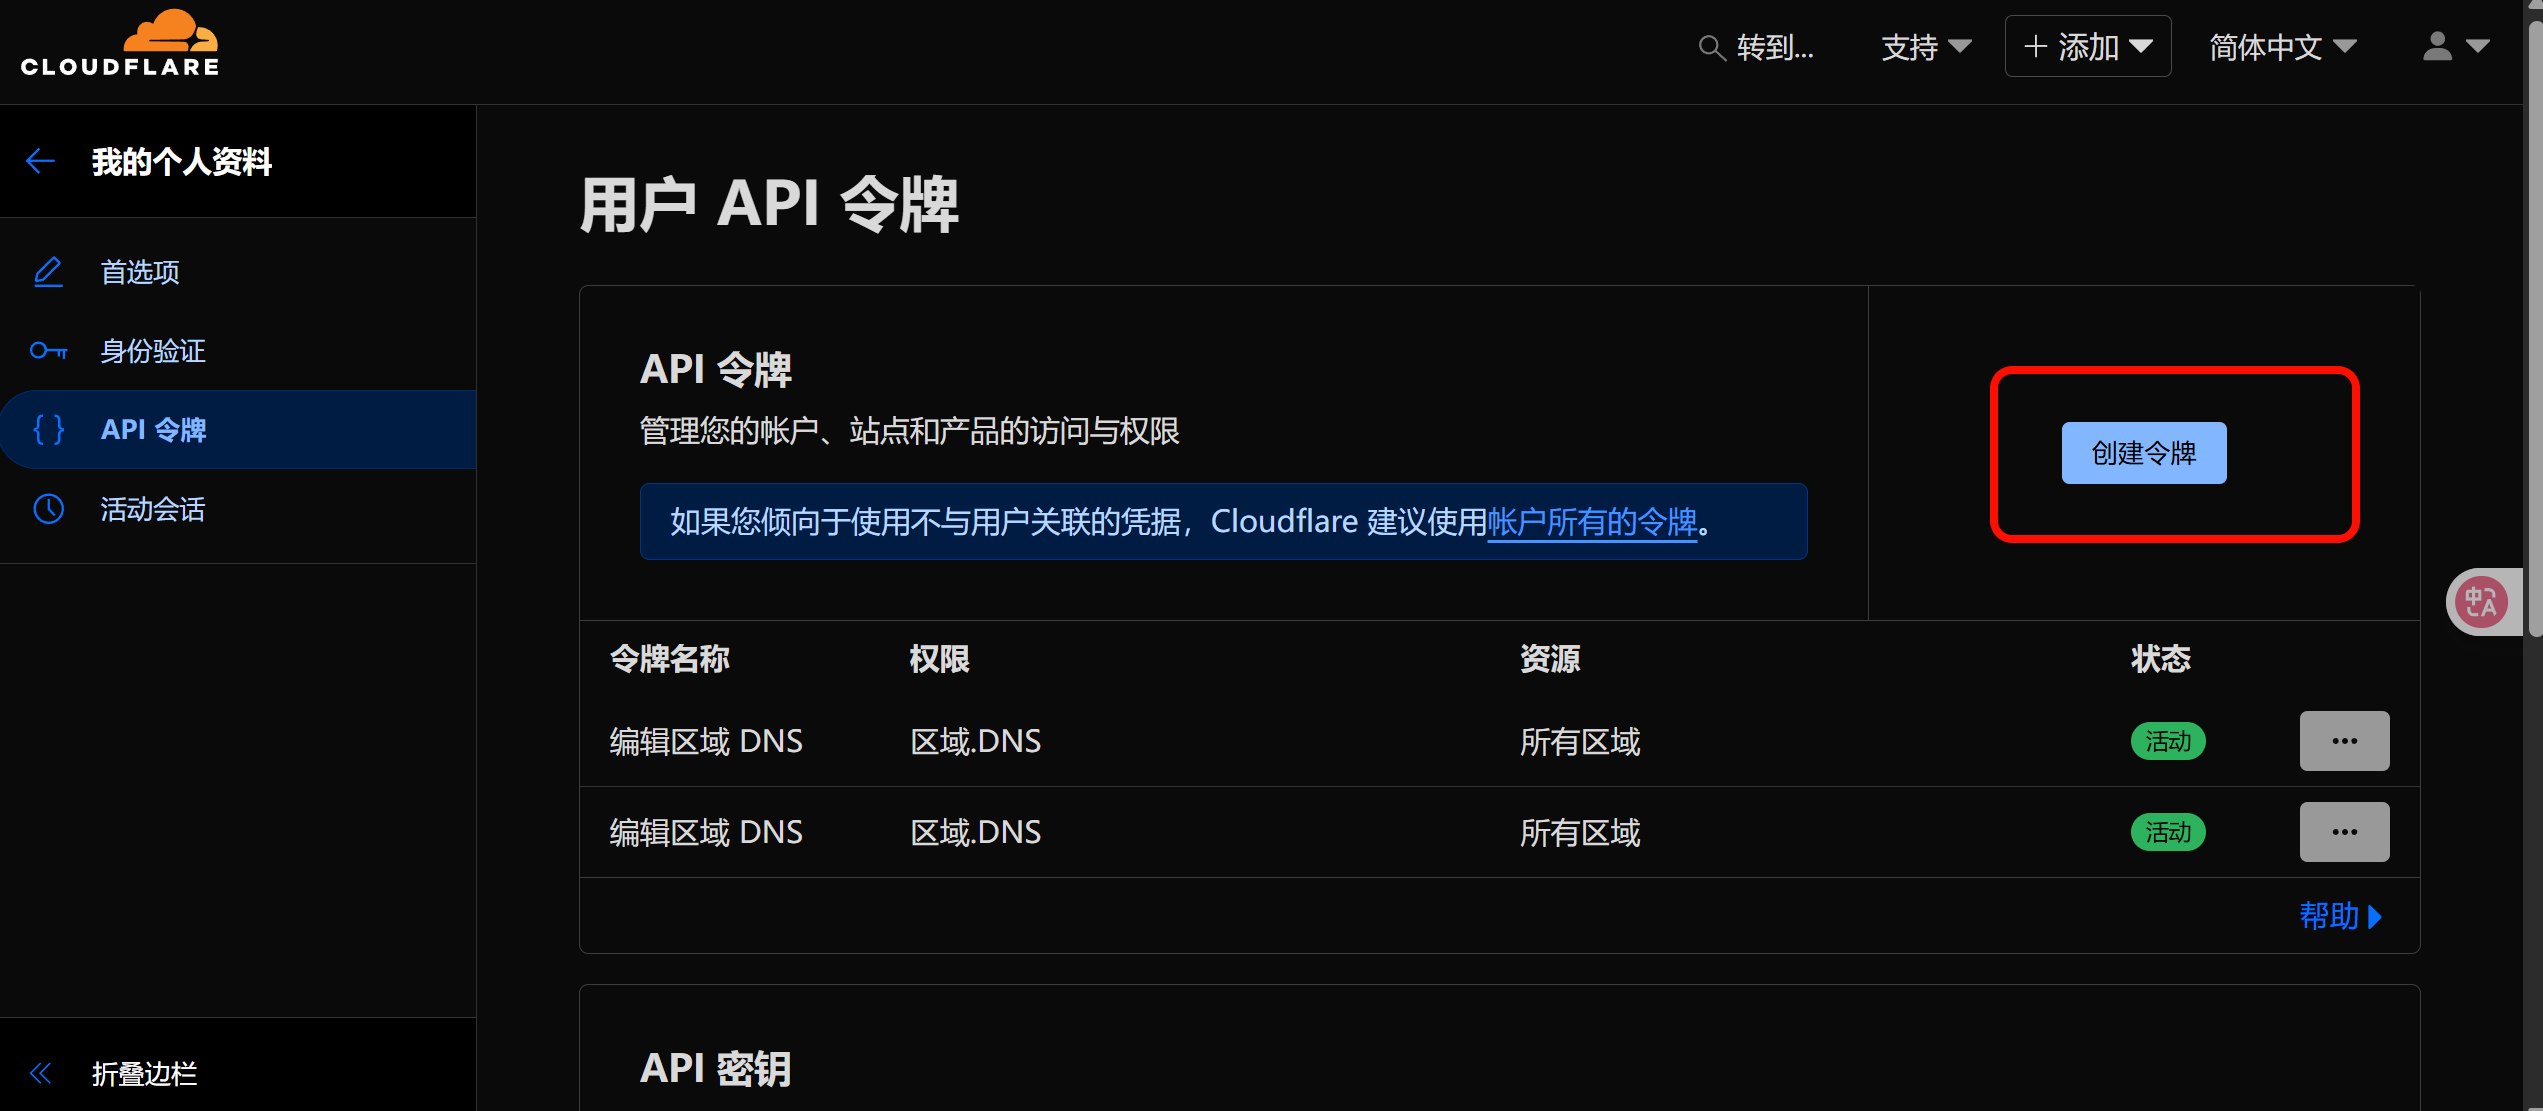Expand the 帮助 link below table
The image size is (2543, 1111).
click(2339, 915)
